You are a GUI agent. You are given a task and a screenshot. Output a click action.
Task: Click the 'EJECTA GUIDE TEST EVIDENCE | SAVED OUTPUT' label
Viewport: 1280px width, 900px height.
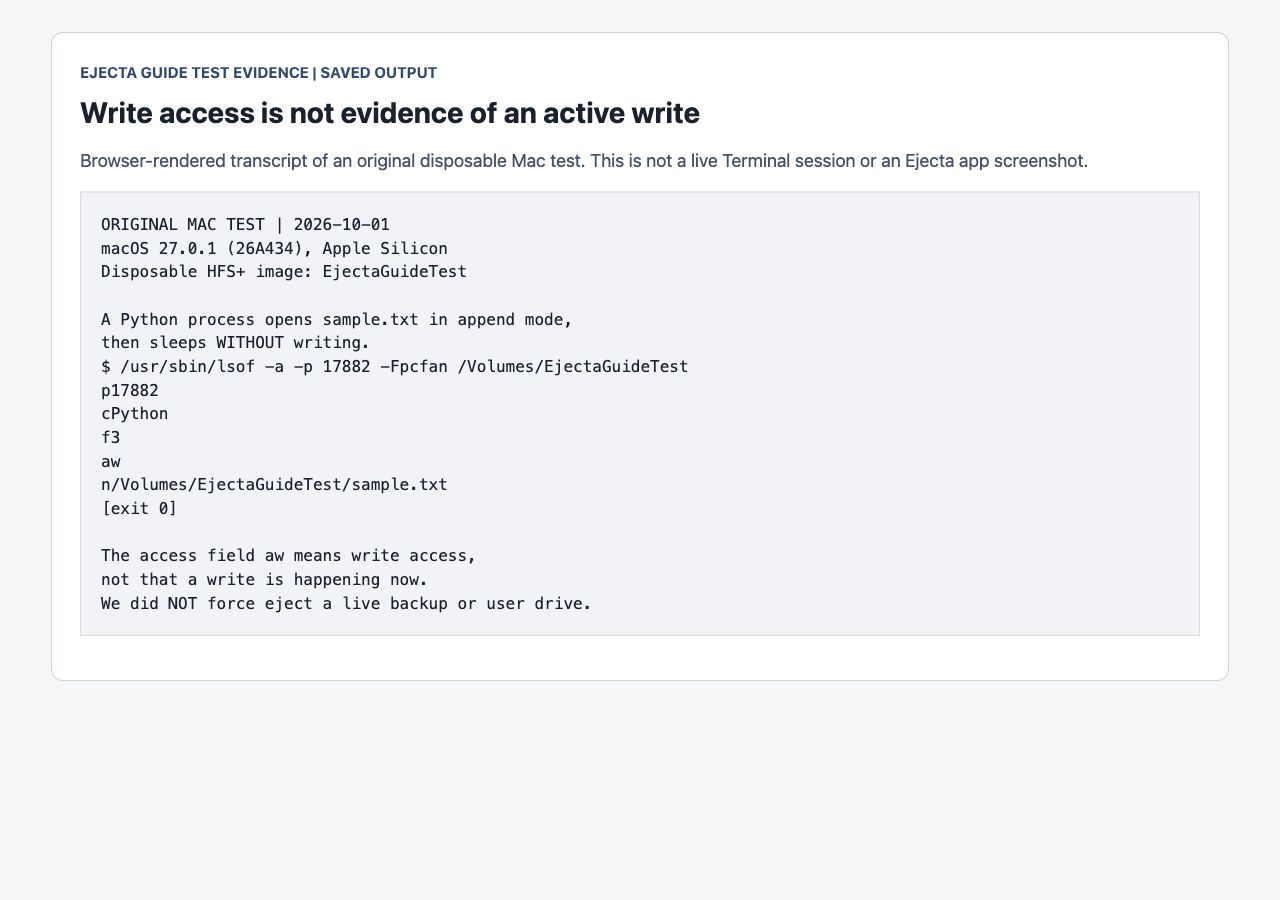click(x=258, y=73)
